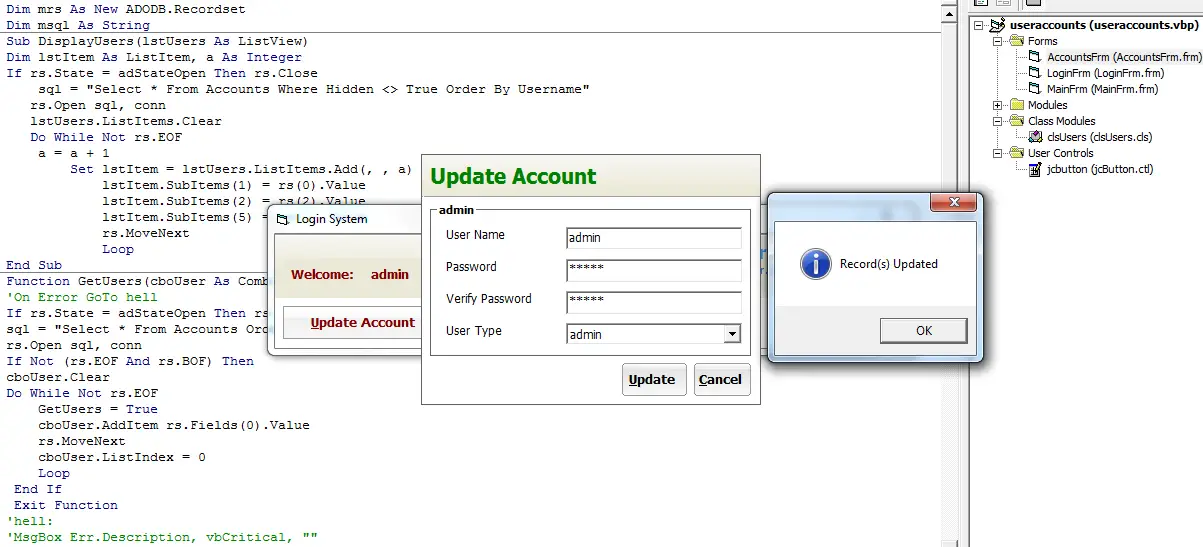Collapse the User Controls folder node
The height and width of the screenshot is (547, 1203).
pyautogui.click(x=998, y=153)
